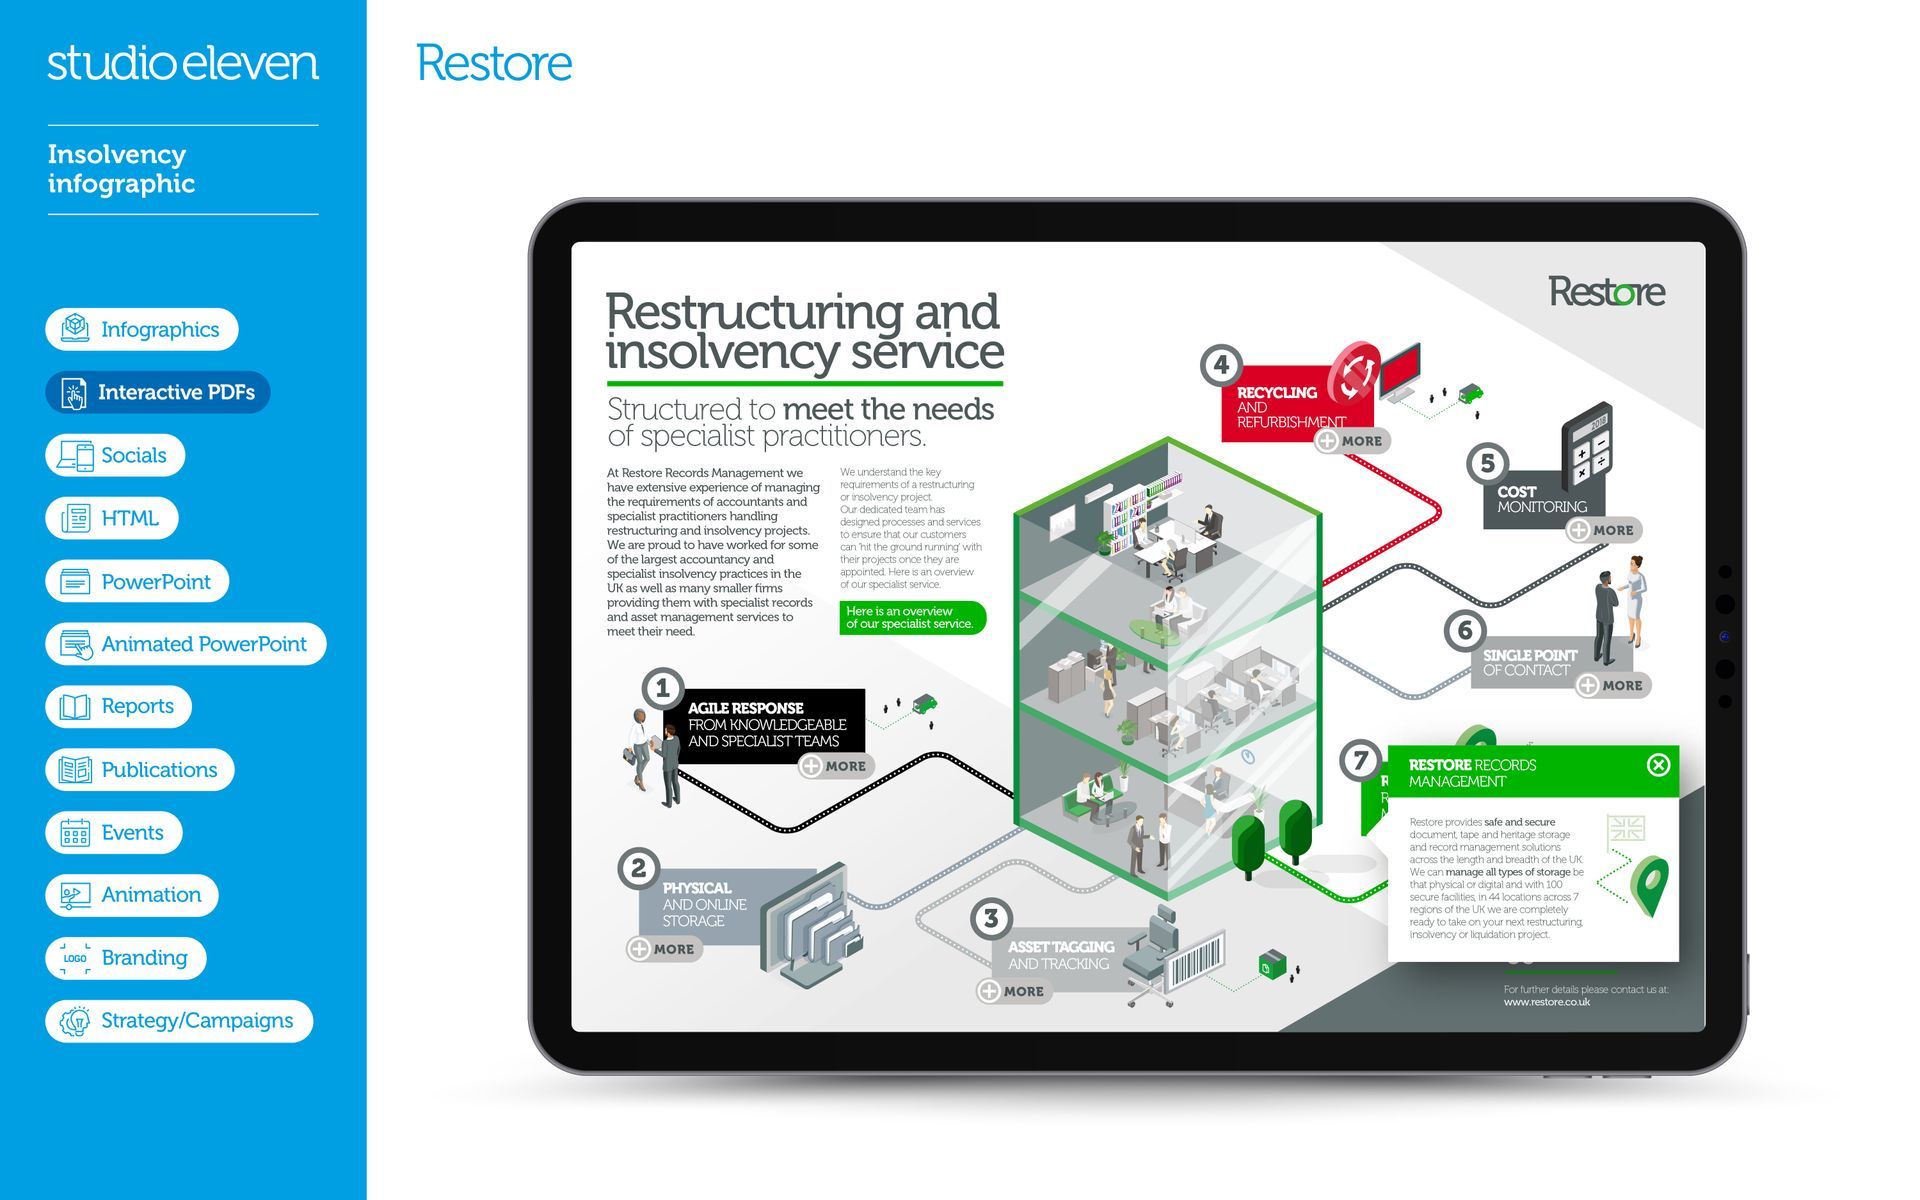Expand MORE under Physical and Online Storage
The image size is (1920, 1200).
(x=664, y=949)
